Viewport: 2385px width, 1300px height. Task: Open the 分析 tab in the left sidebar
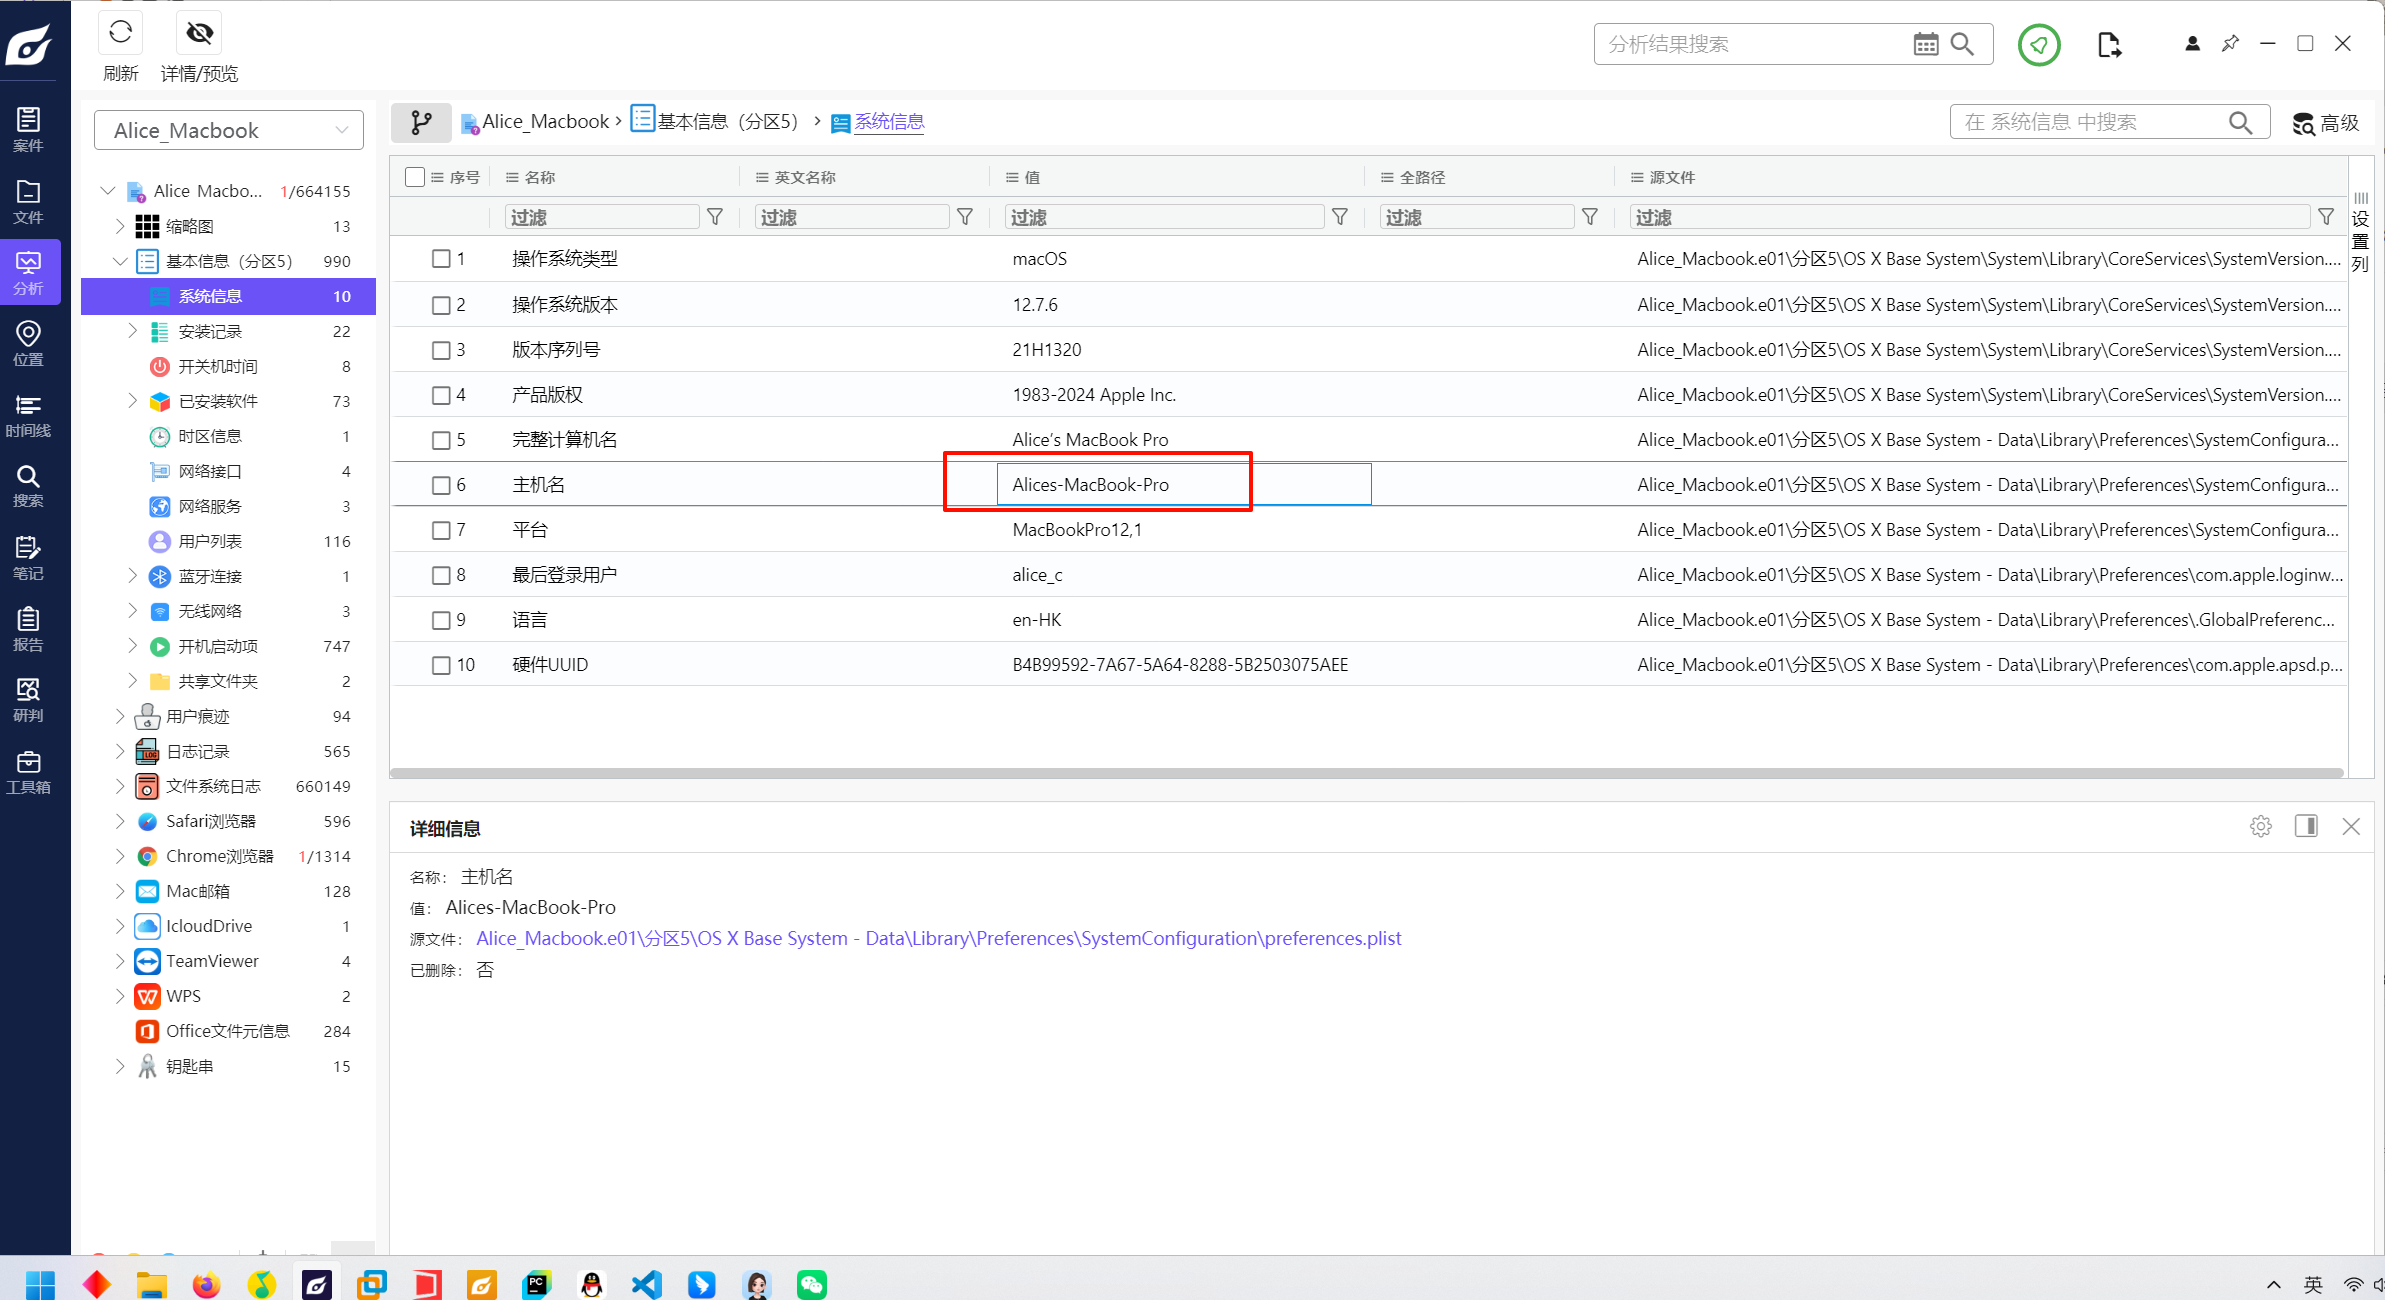point(28,272)
